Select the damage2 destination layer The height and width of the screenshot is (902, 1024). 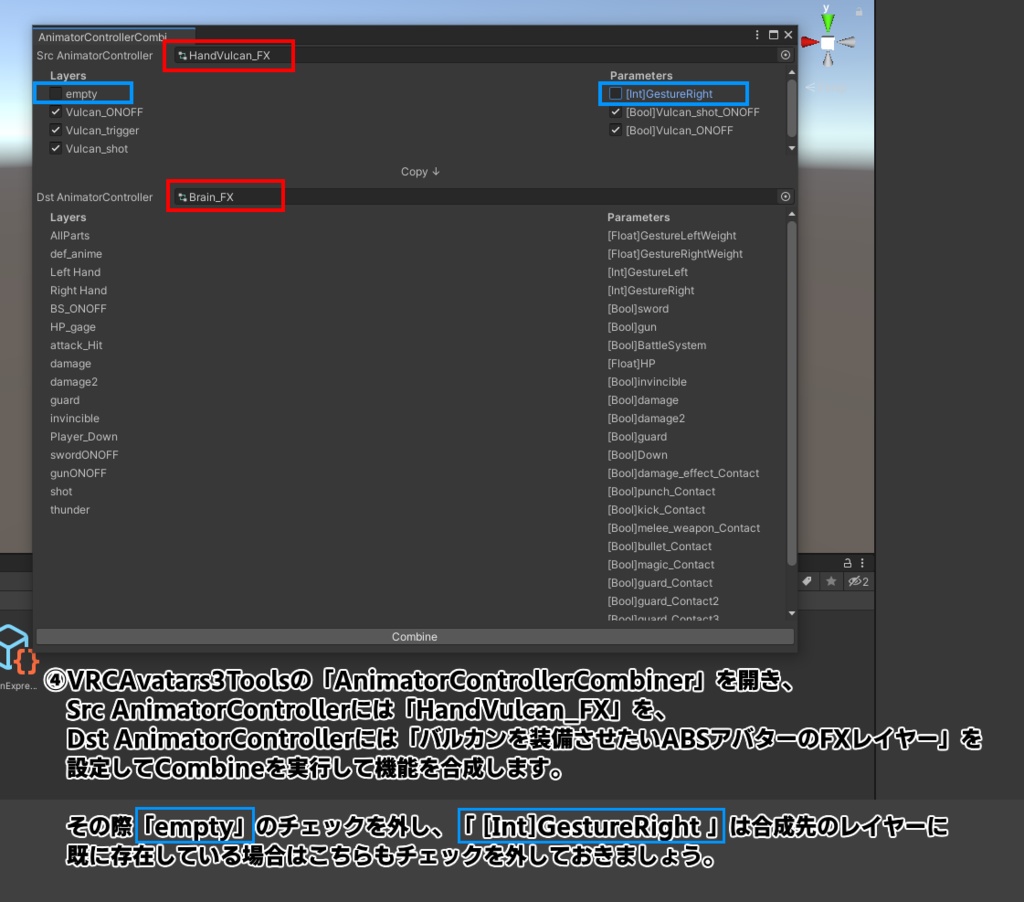(x=74, y=382)
